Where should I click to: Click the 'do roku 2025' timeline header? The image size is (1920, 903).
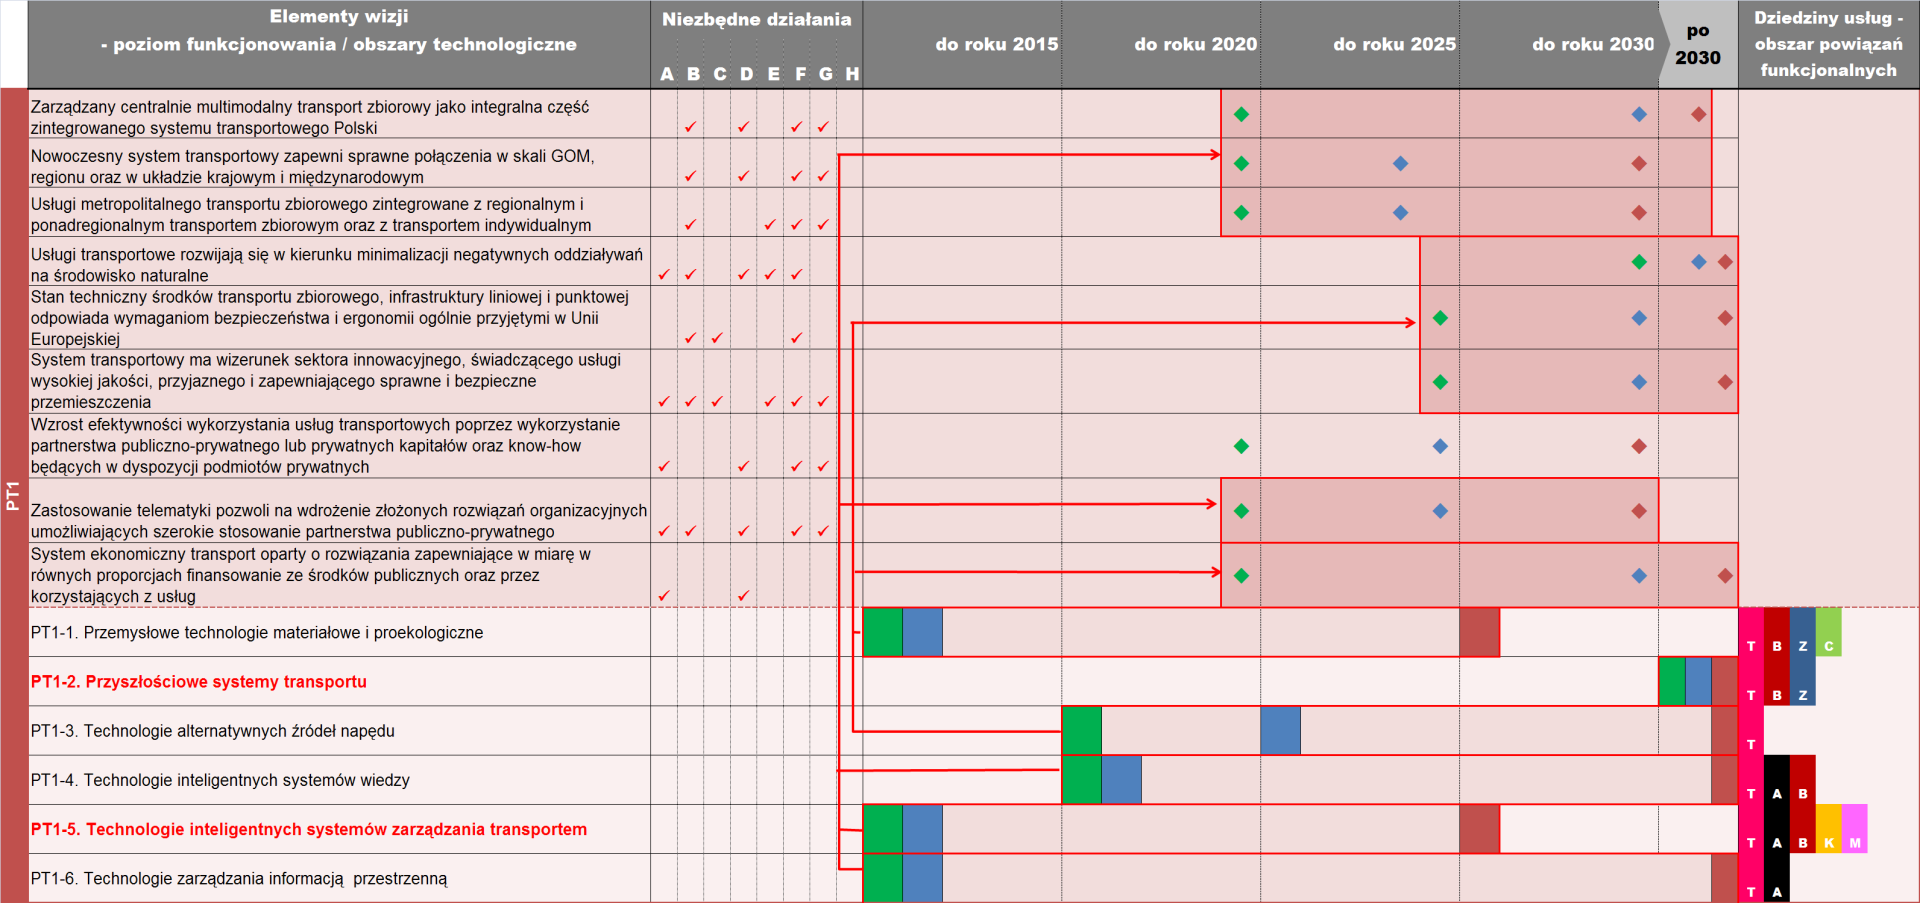pyautogui.click(x=1394, y=44)
